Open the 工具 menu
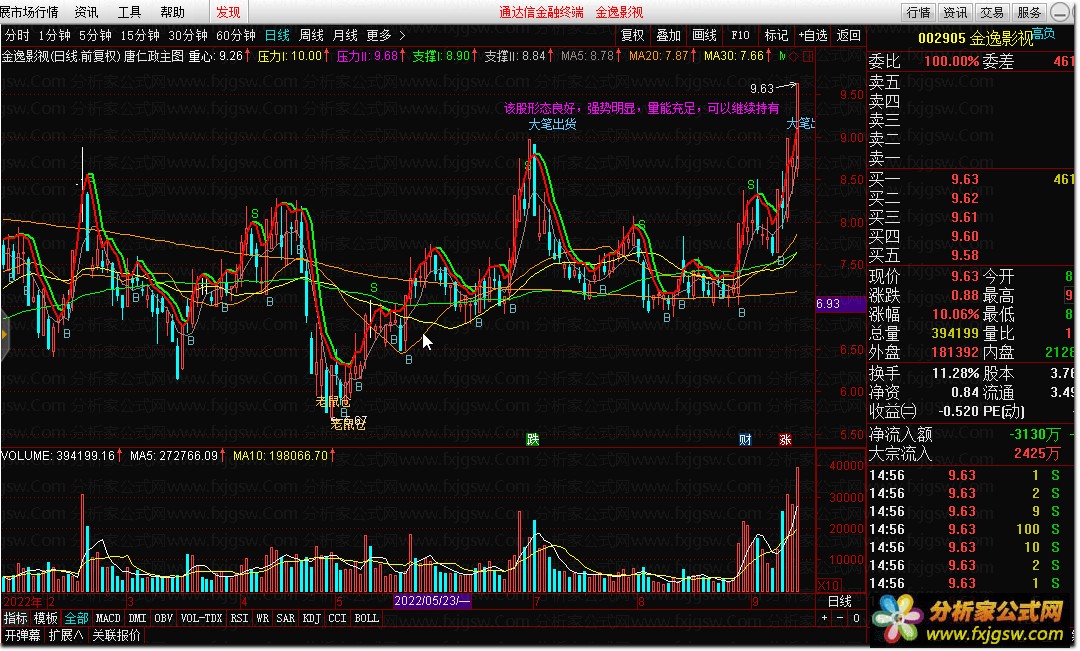Screen dimensions: 1080x651 (129, 12)
